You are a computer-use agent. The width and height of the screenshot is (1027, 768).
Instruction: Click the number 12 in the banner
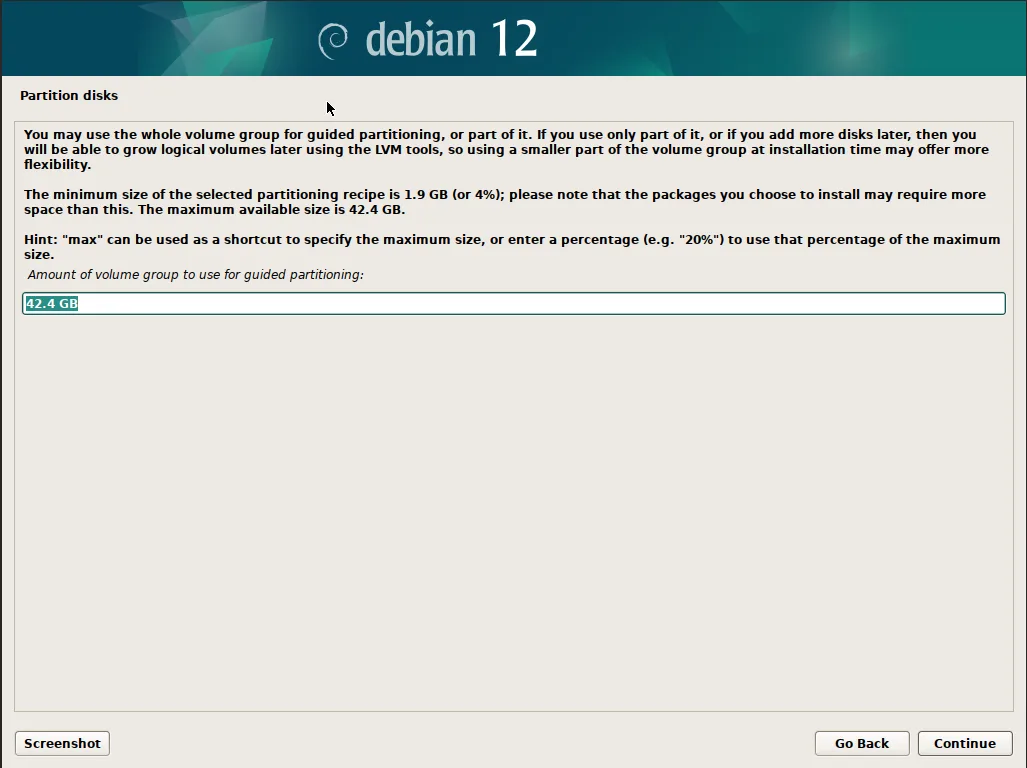click(x=514, y=39)
